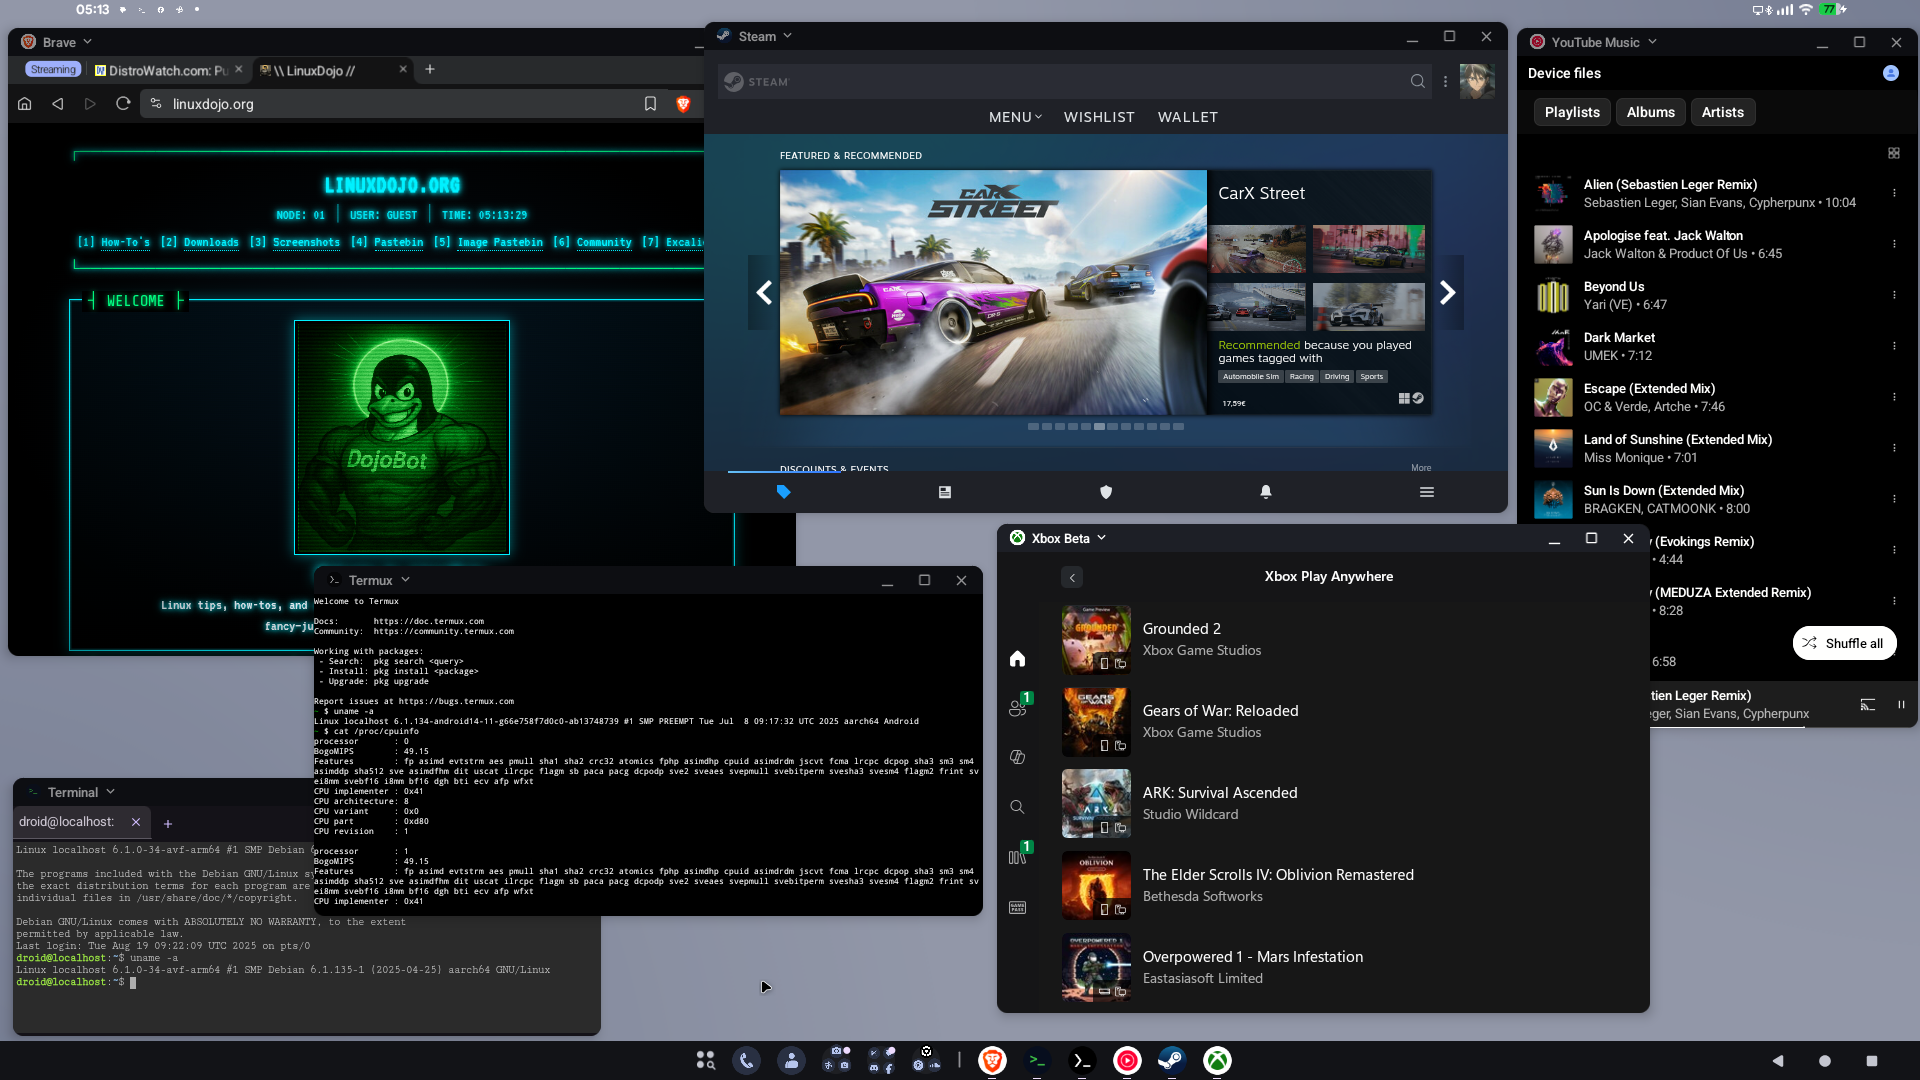Click the YouTube Music cast icon
This screenshot has width=1920, height=1080.
1867,704
